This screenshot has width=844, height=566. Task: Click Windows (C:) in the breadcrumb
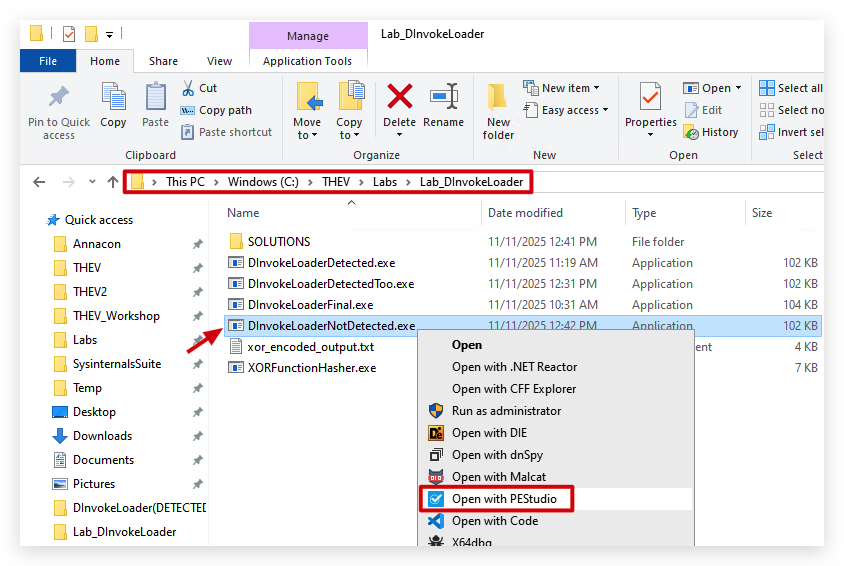click(x=263, y=182)
